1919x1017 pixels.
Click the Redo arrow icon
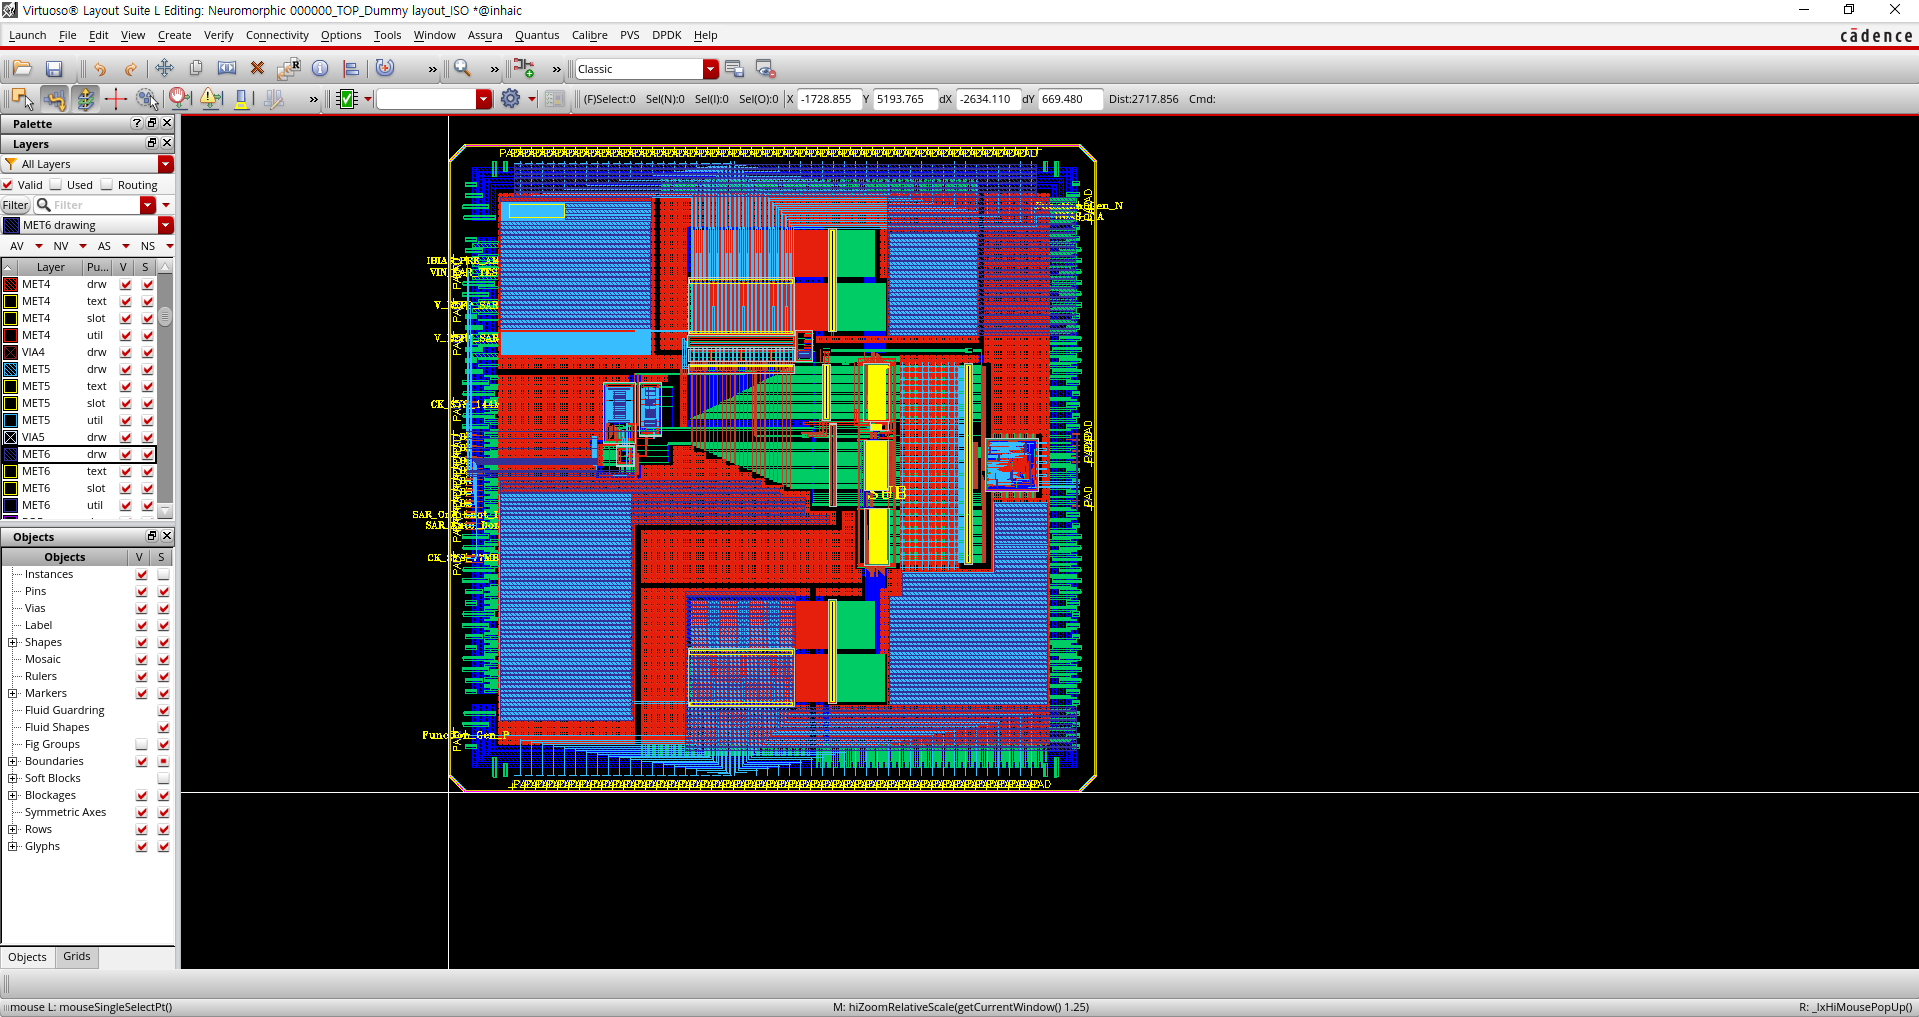(x=131, y=69)
